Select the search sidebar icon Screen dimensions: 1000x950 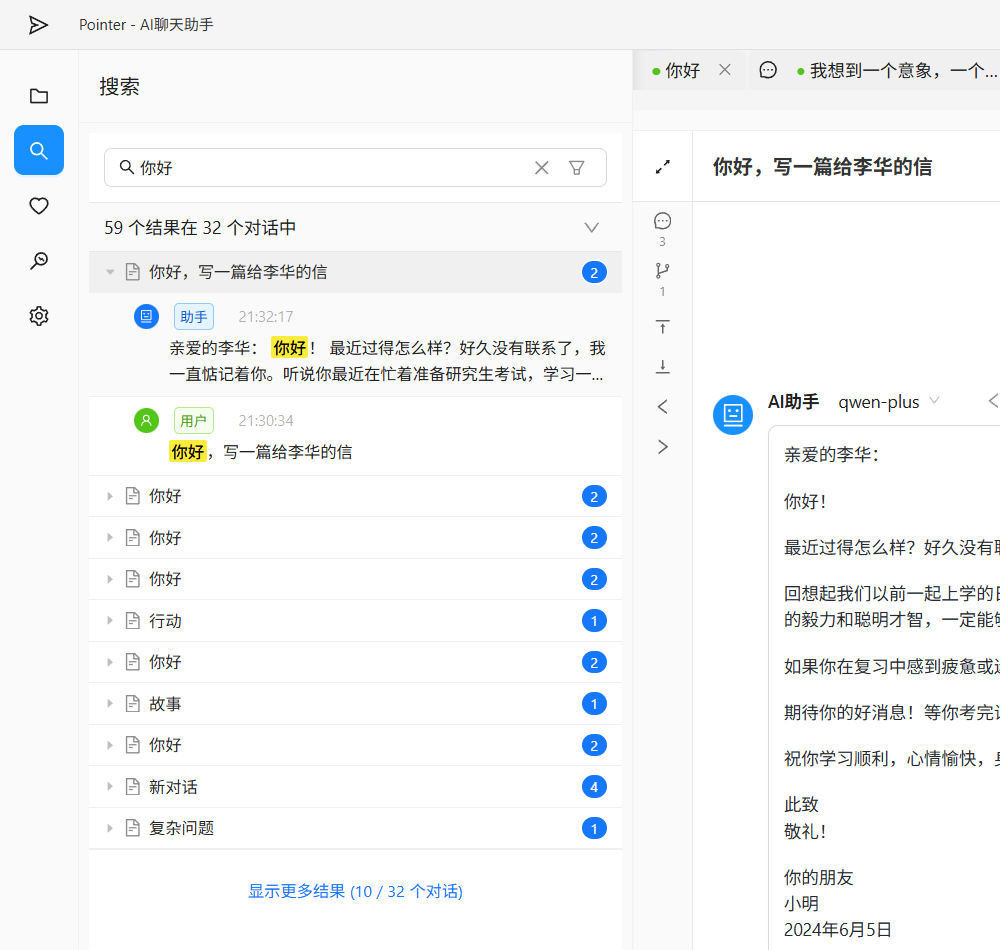(x=39, y=150)
